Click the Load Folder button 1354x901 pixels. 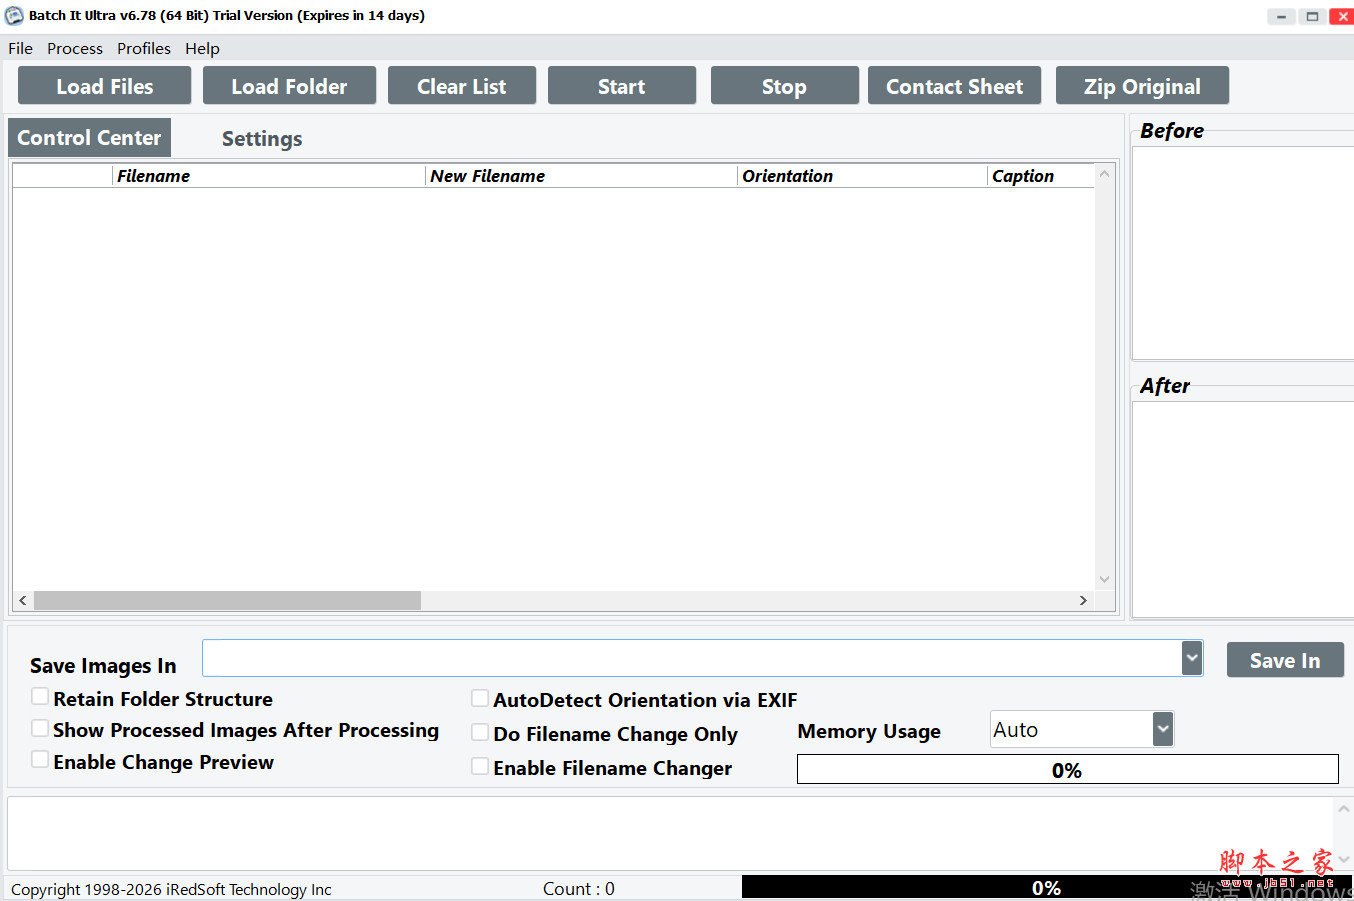[x=289, y=86]
